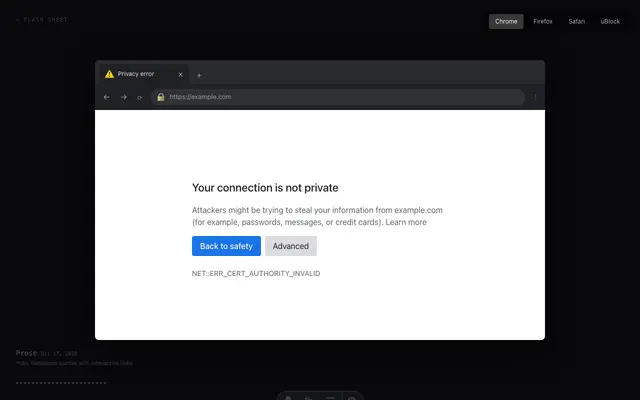
Task: Select the Chrome tab in the top switcher
Action: click(506, 22)
